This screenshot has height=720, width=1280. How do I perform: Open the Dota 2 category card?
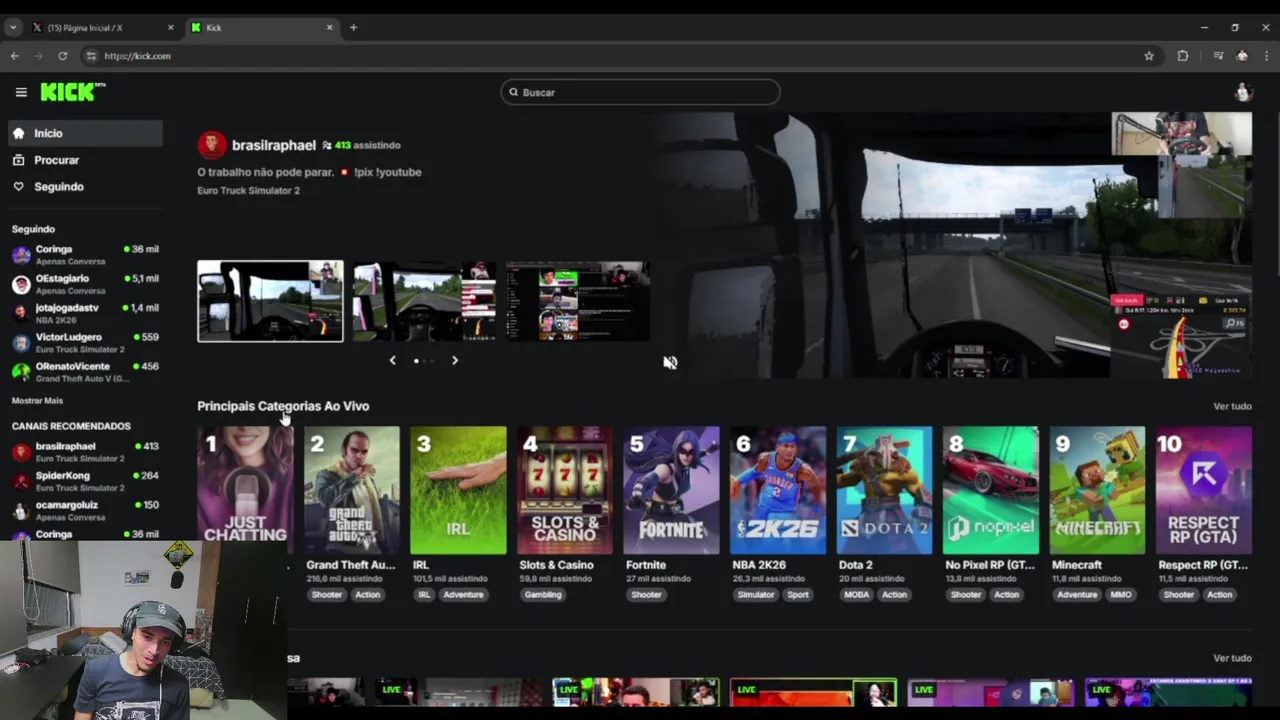tap(884, 490)
